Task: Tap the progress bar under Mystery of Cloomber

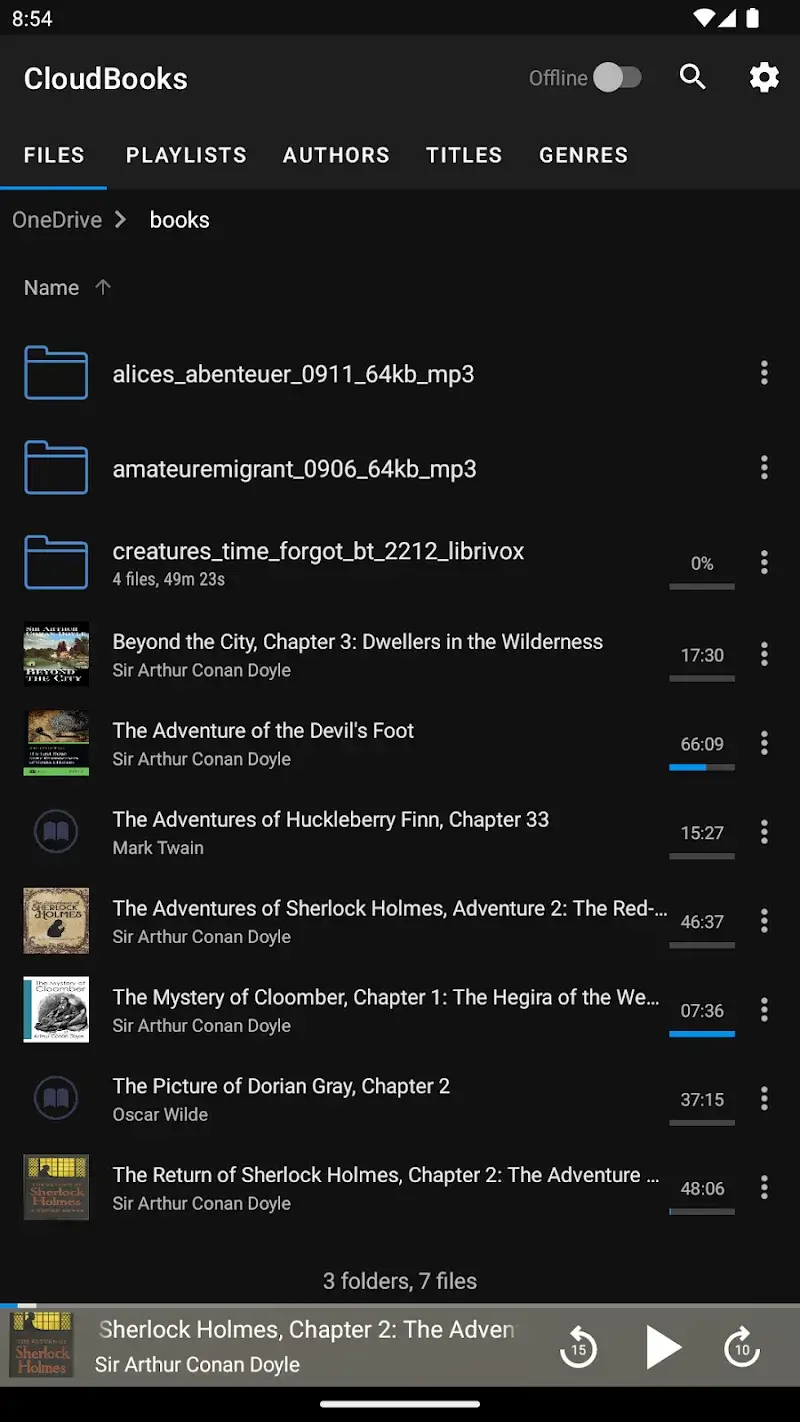Action: pyautogui.click(x=702, y=1035)
